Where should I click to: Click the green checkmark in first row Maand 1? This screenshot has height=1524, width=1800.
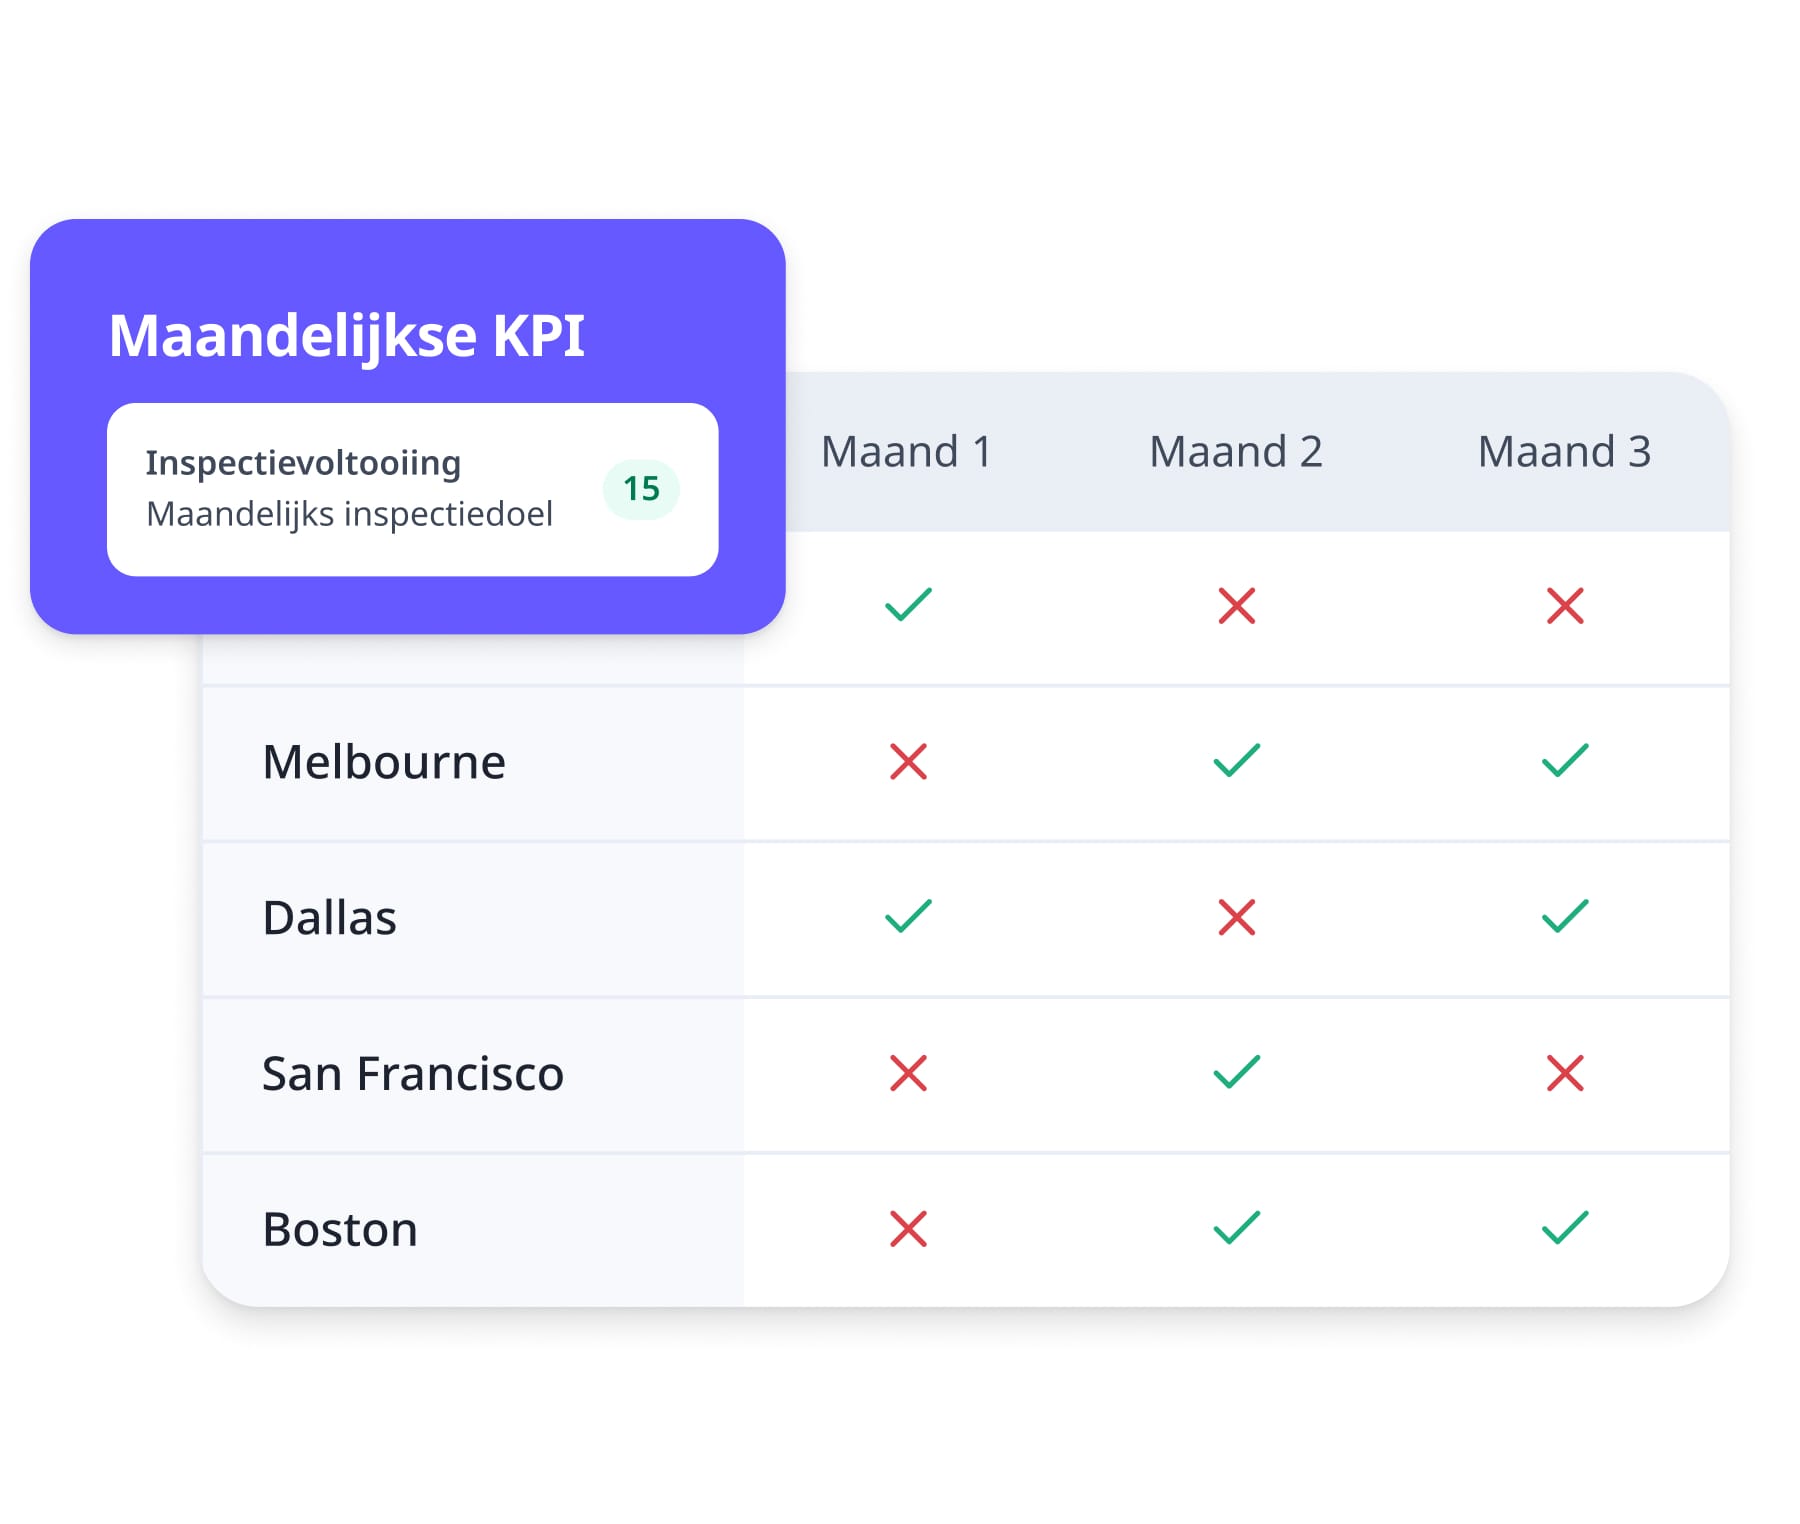[x=908, y=605]
